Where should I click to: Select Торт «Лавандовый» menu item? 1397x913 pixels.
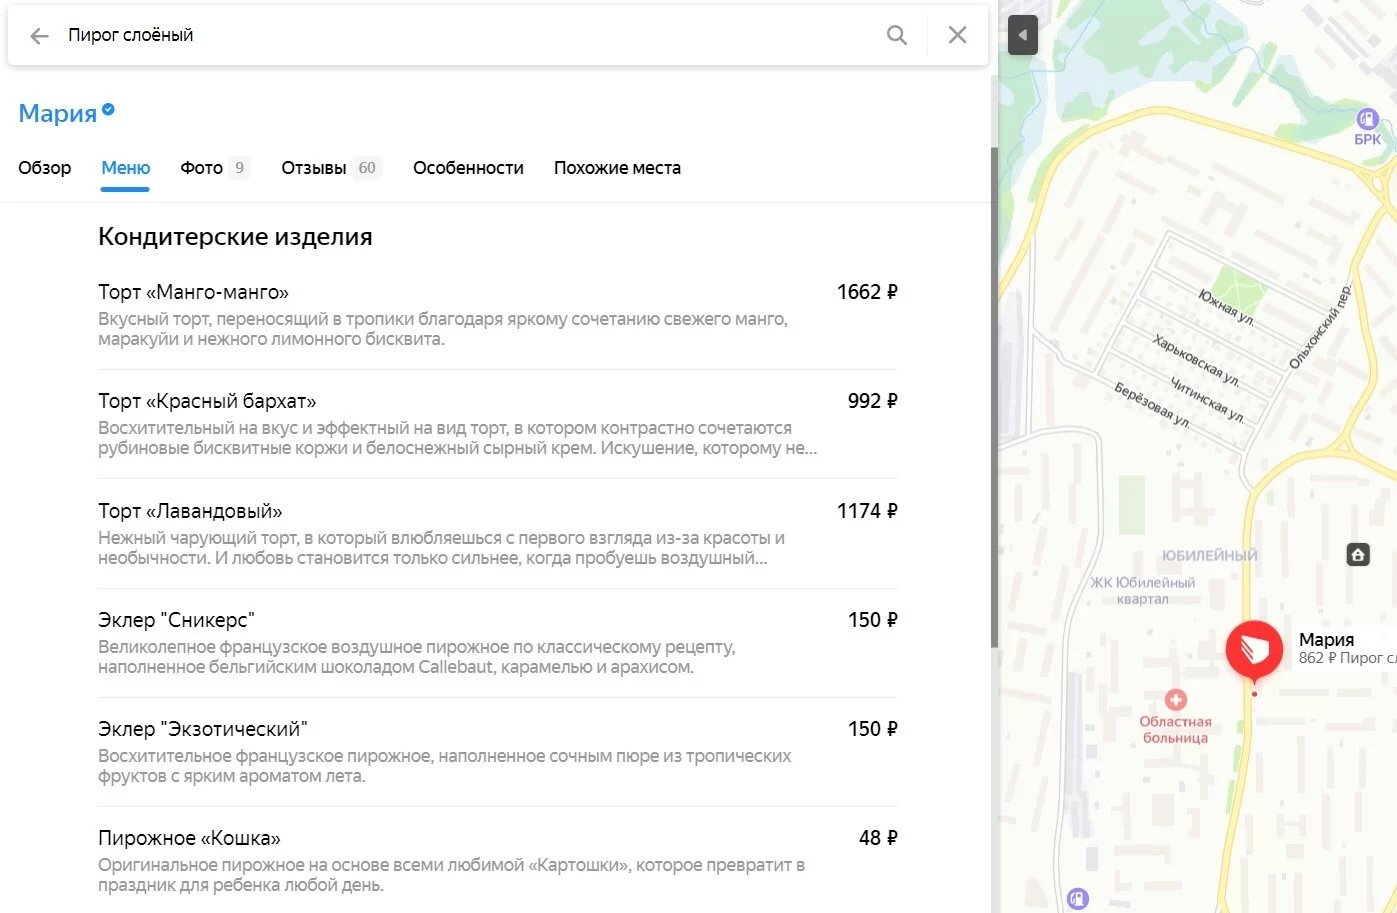click(498, 533)
